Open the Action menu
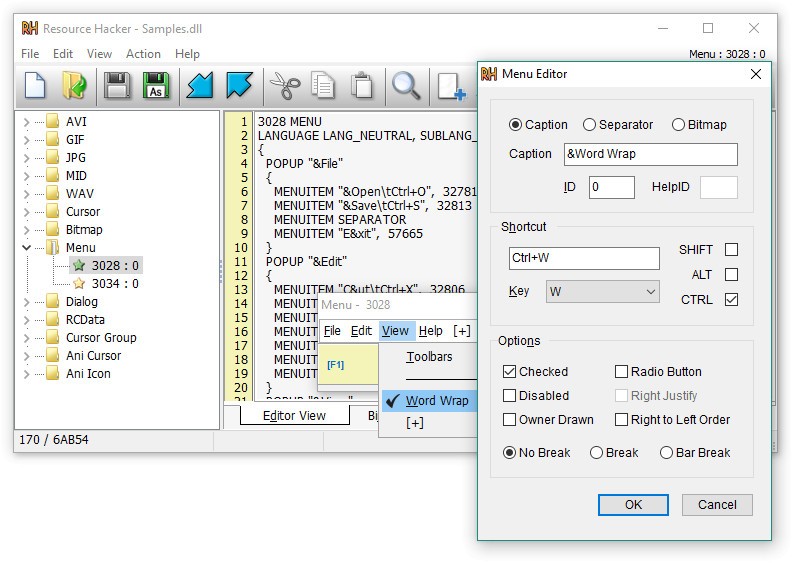 pyautogui.click(x=143, y=54)
